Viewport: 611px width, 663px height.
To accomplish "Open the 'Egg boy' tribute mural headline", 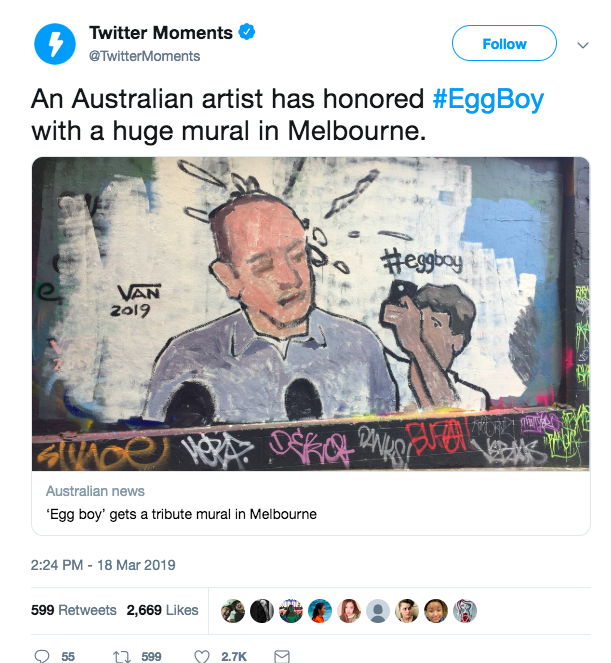I will click(x=181, y=514).
